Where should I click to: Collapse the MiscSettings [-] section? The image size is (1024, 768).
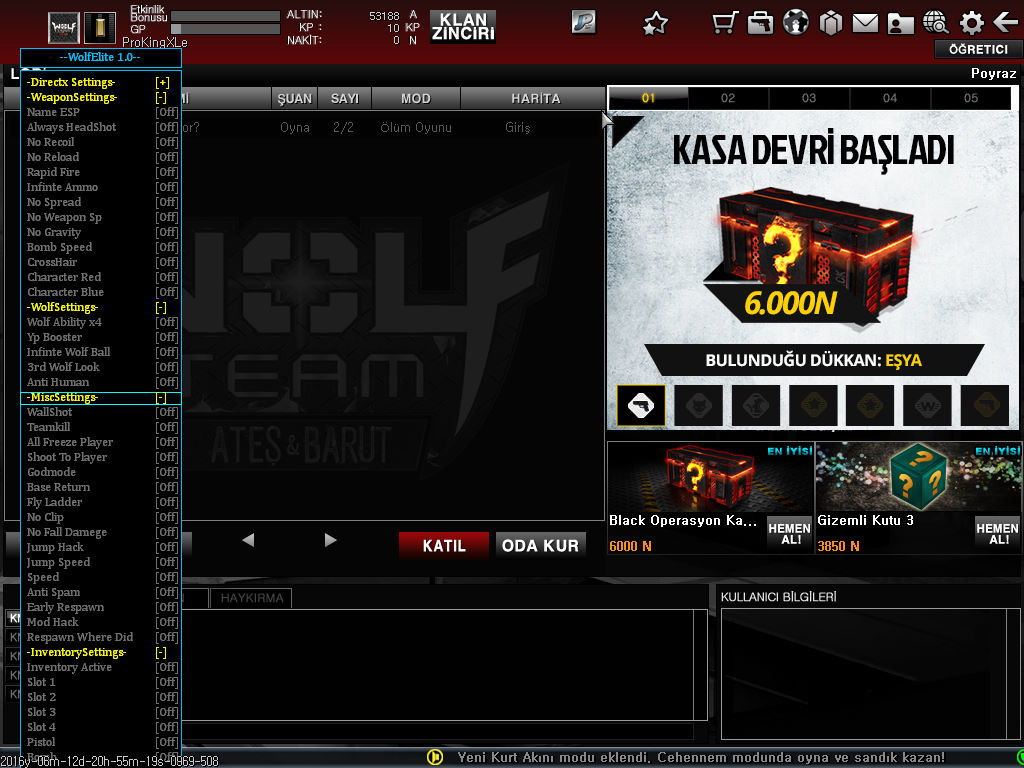(x=161, y=398)
